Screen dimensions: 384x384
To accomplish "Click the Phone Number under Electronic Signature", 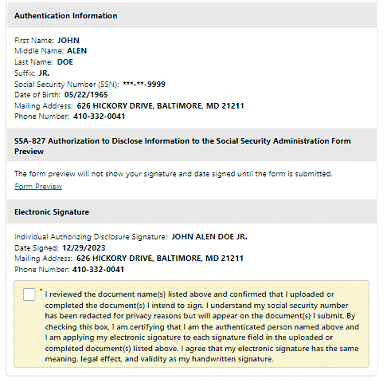I will [98, 269].
